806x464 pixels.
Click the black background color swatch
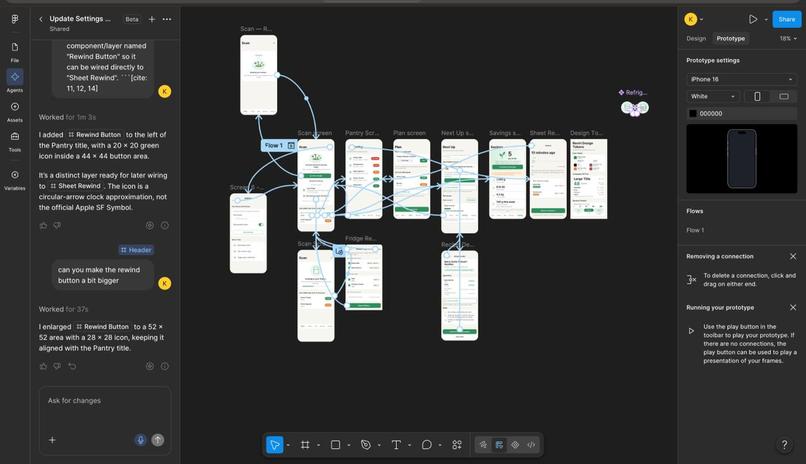click(x=693, y=114)
